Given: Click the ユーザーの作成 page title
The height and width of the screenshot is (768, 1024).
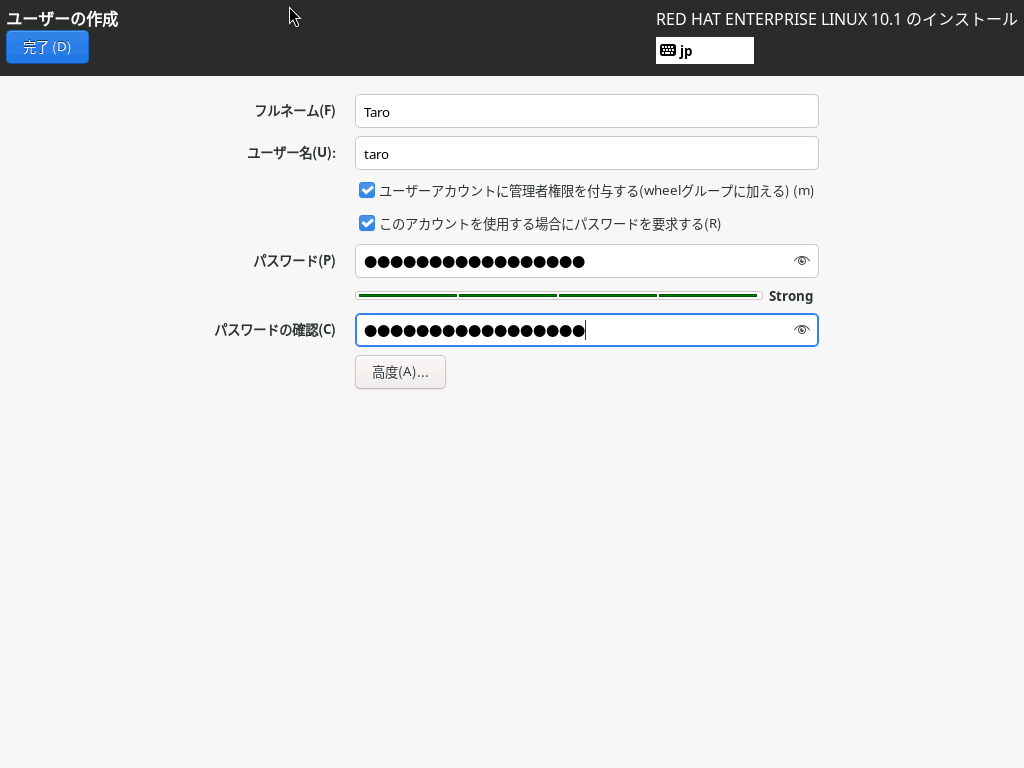Looking at the screenshot, I should tap(62, 19).
